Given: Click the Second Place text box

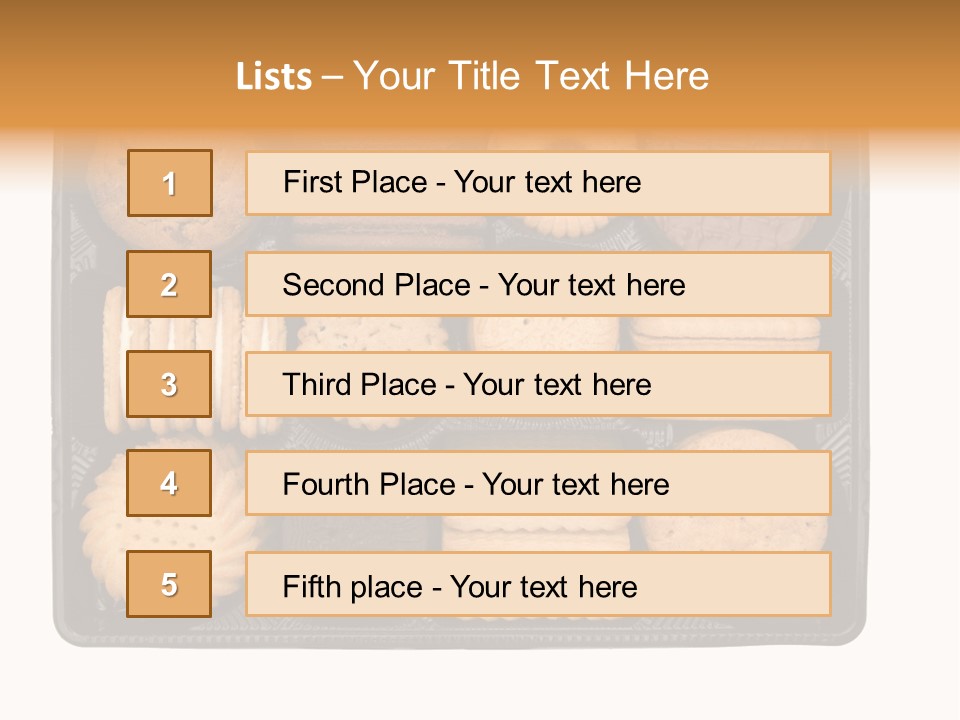Looking at the screenshot, I should click(x=538, y=284).
